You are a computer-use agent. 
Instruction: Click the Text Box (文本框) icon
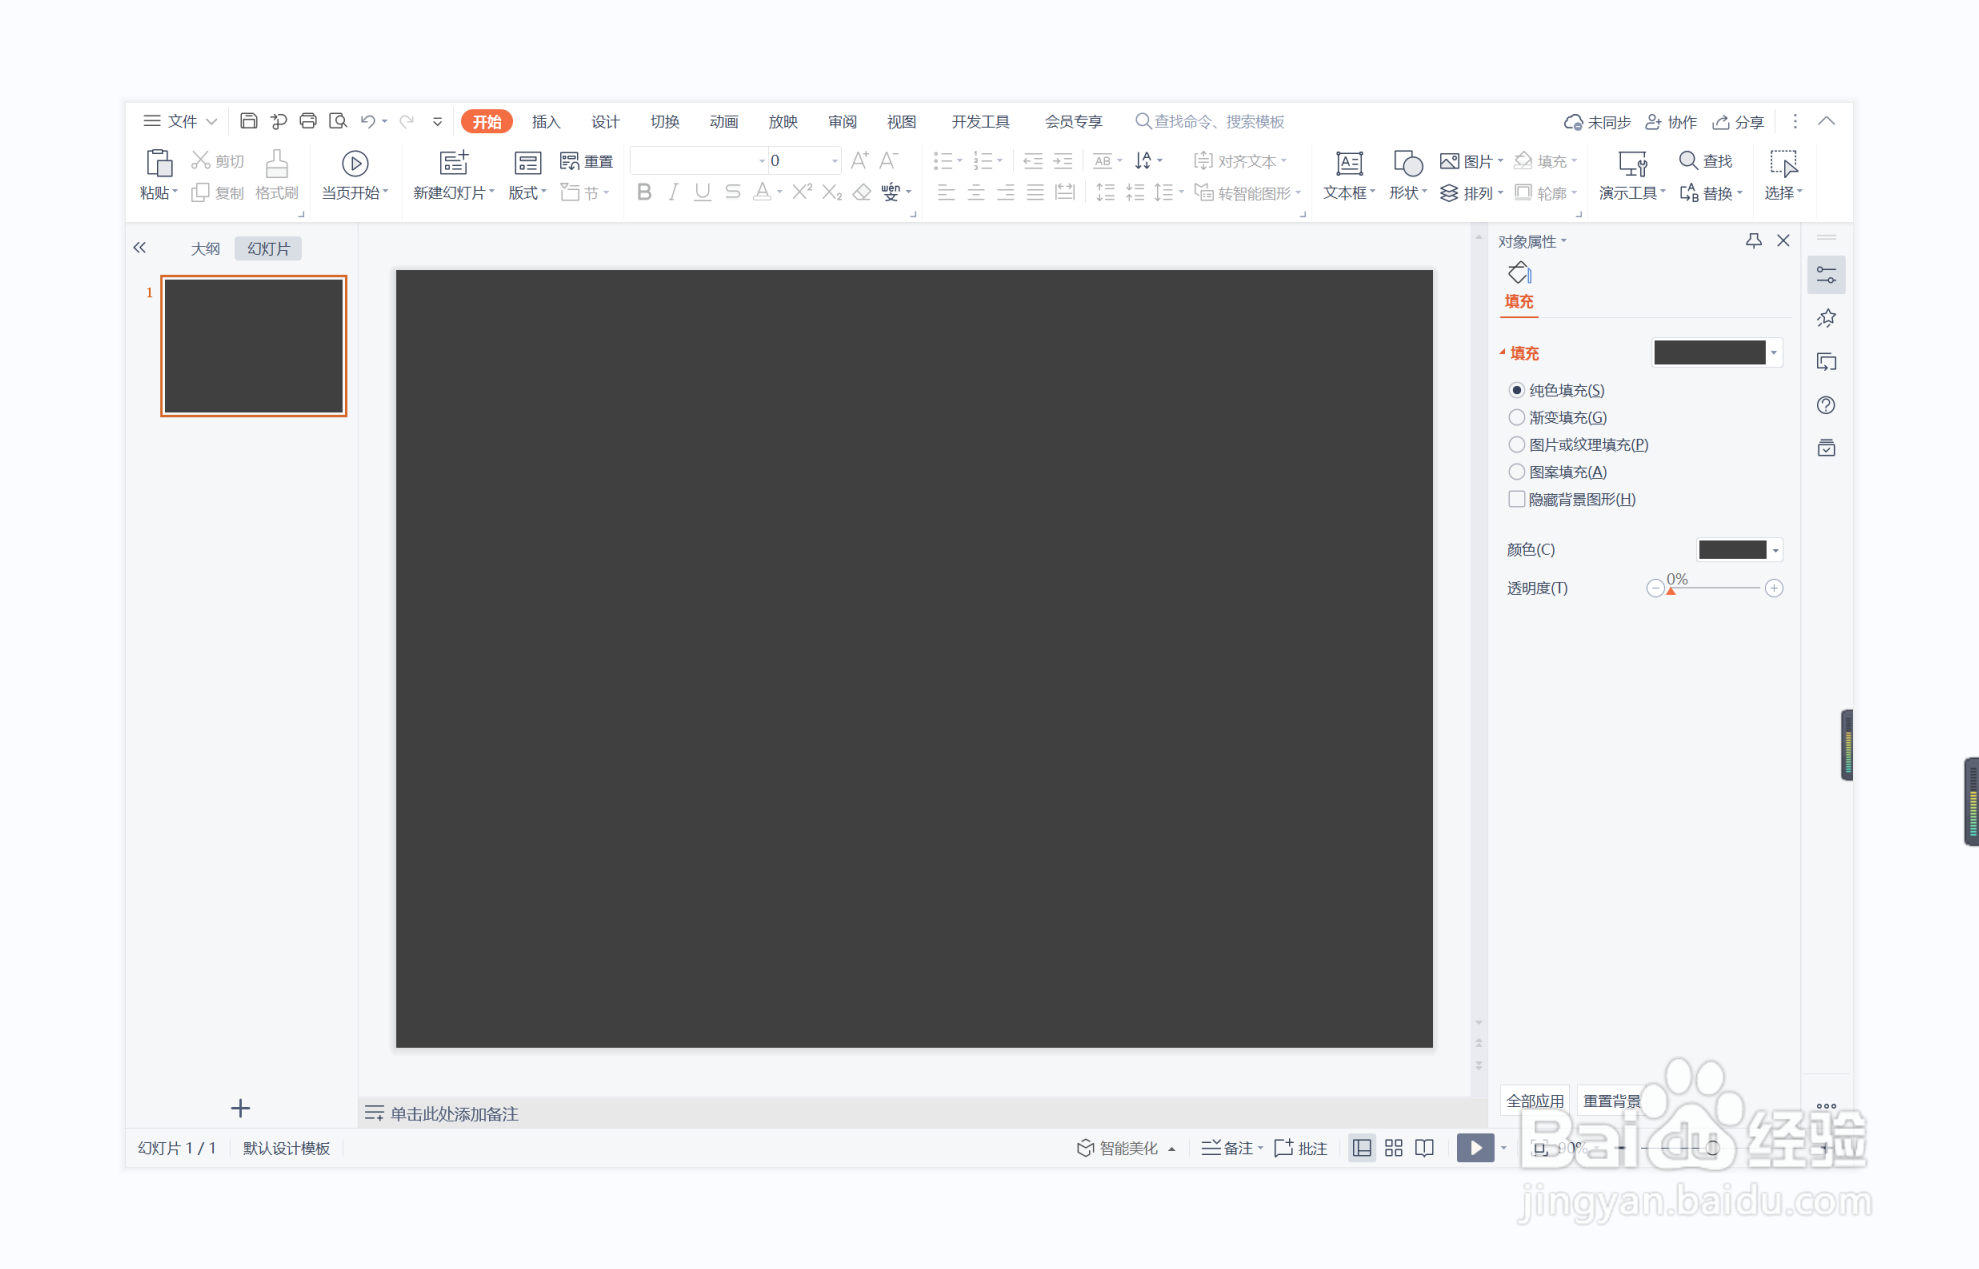pyautogui.click(x=1348, y=163)
